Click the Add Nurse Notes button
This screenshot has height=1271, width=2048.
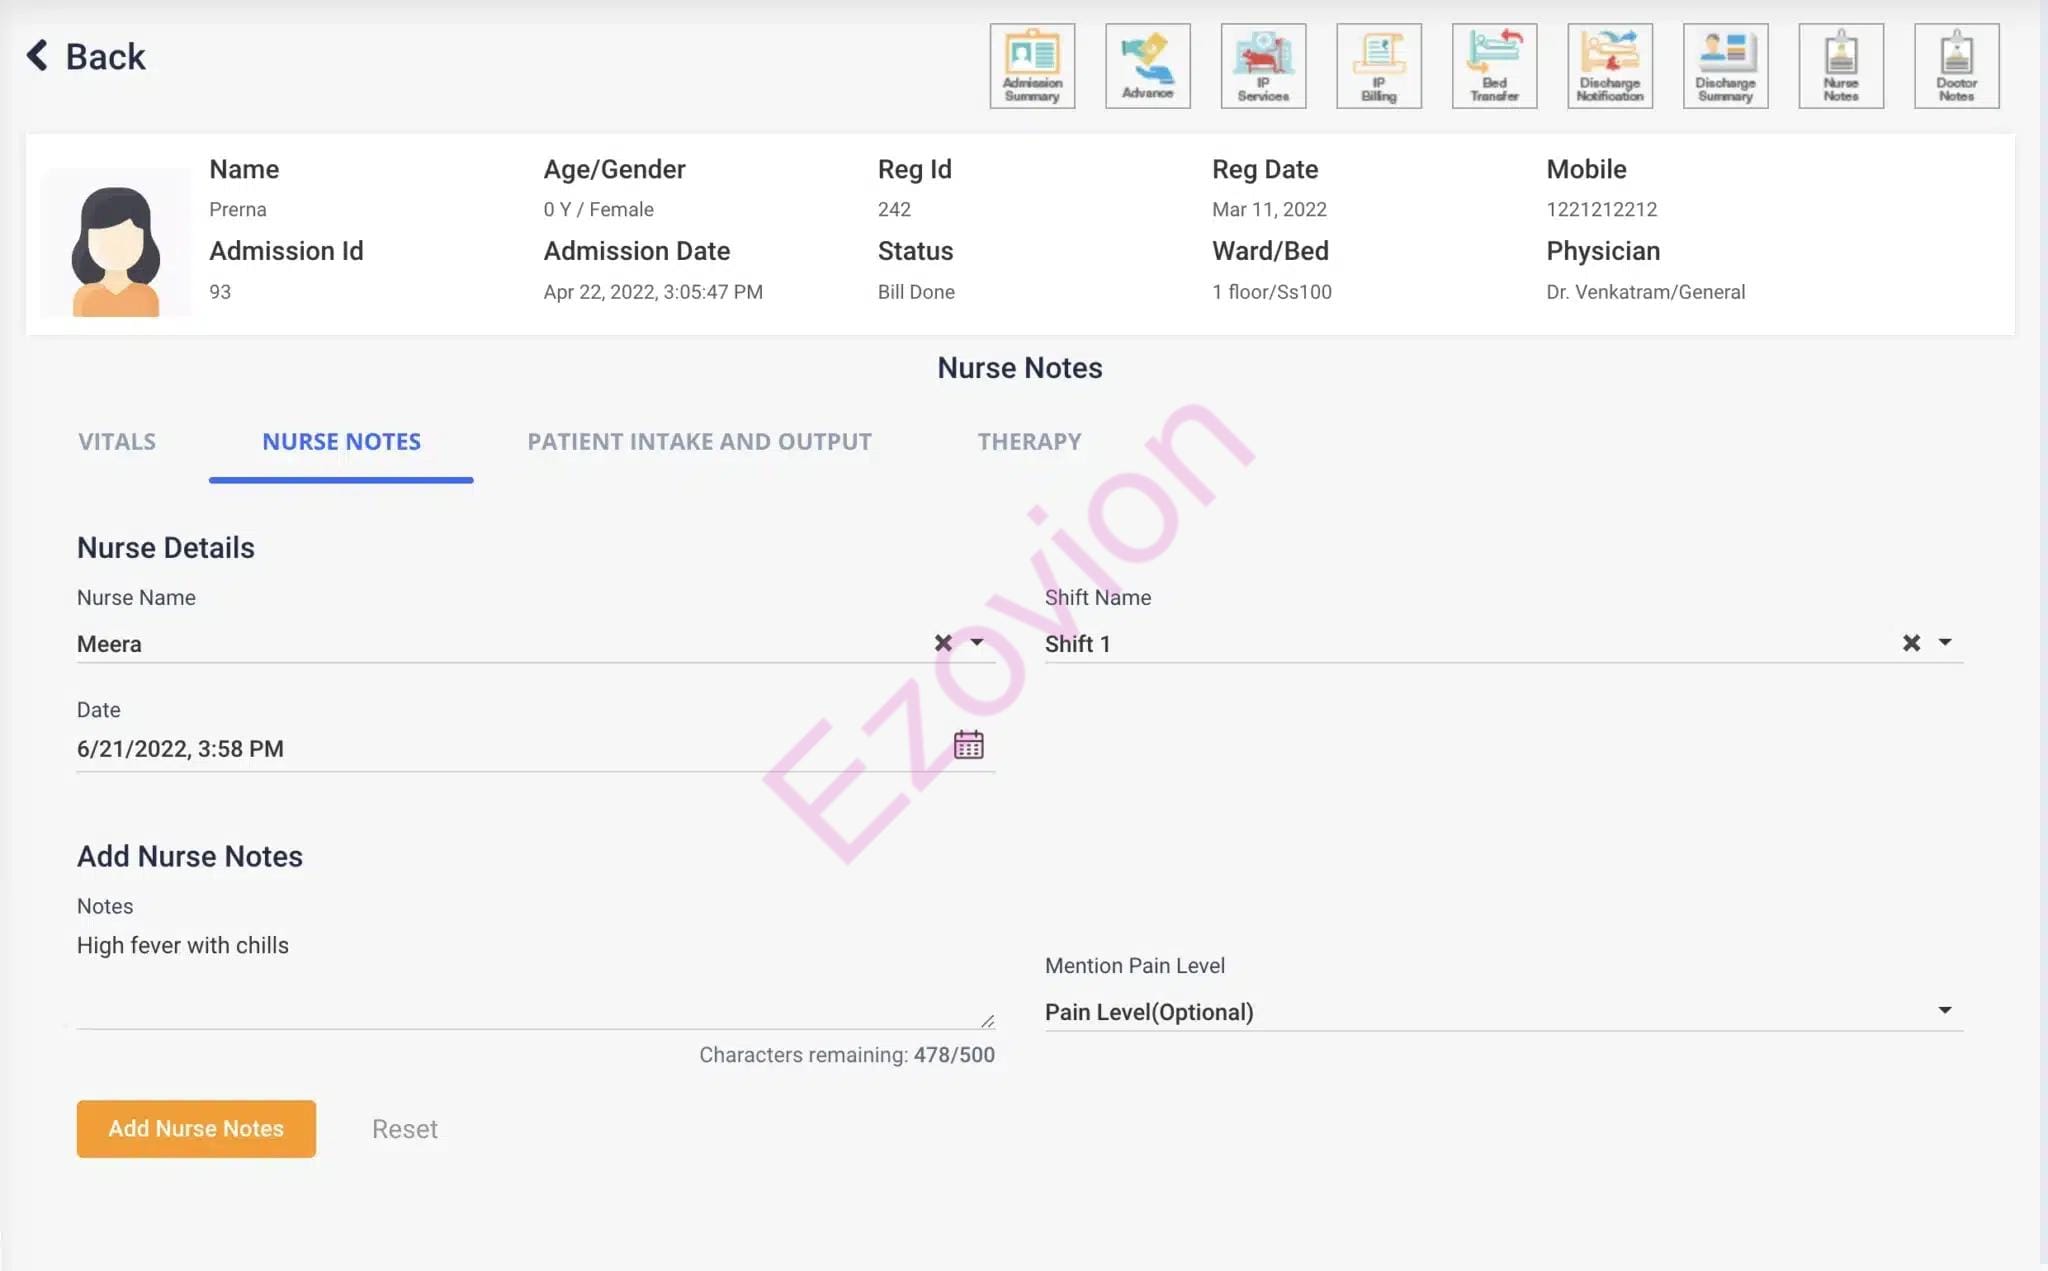click(x=196, y=1128)
